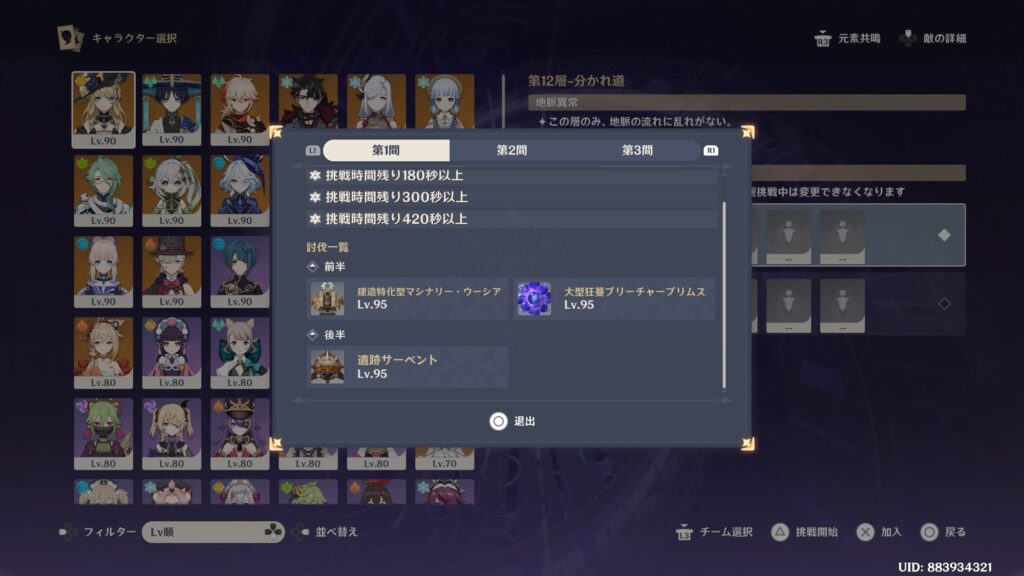Select the 遺跡サーペント enemy icon

327,367
